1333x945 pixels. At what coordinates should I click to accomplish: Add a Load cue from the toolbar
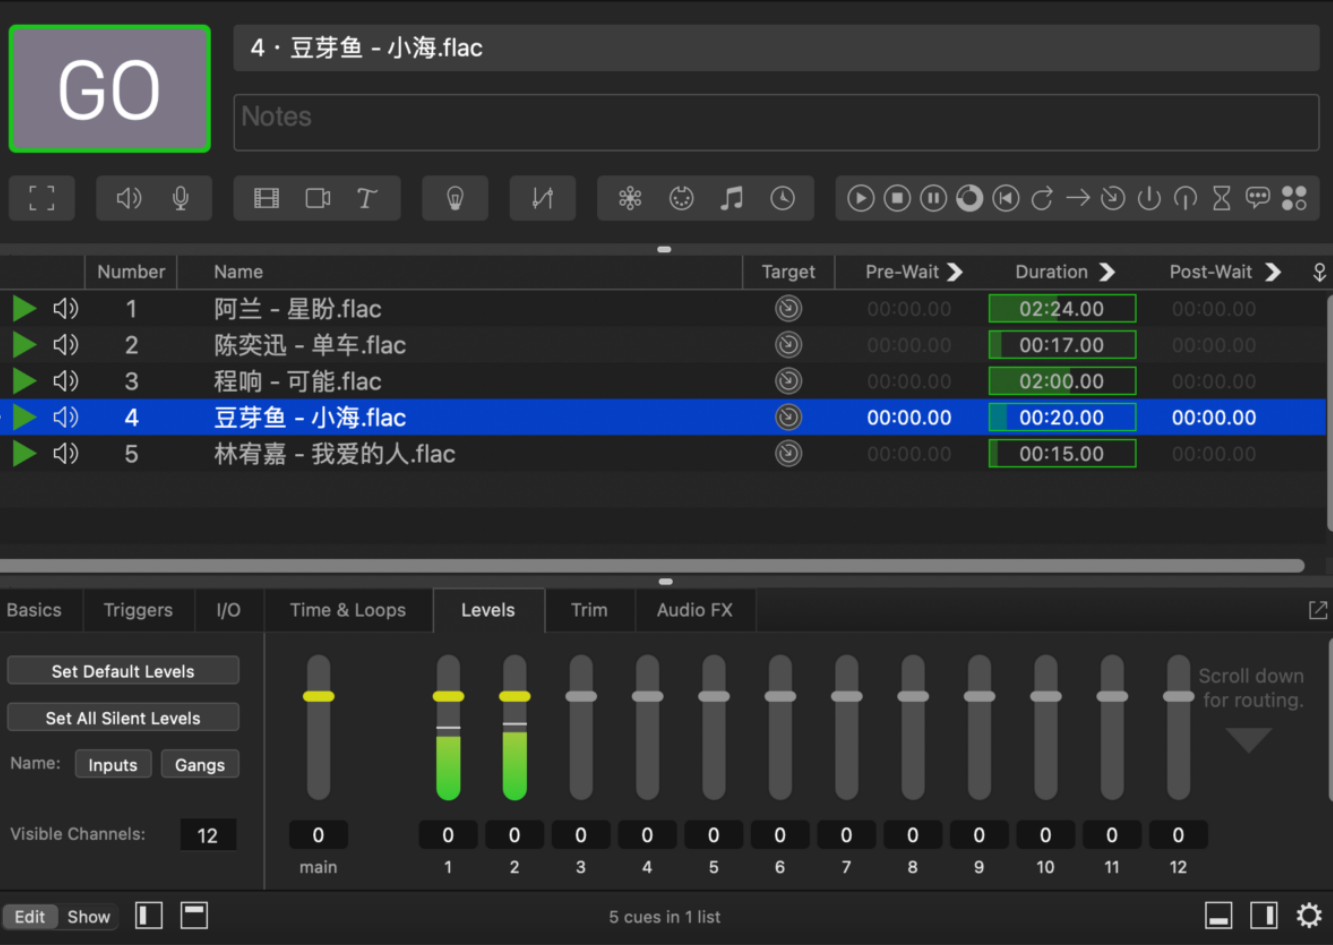[969, 198]
